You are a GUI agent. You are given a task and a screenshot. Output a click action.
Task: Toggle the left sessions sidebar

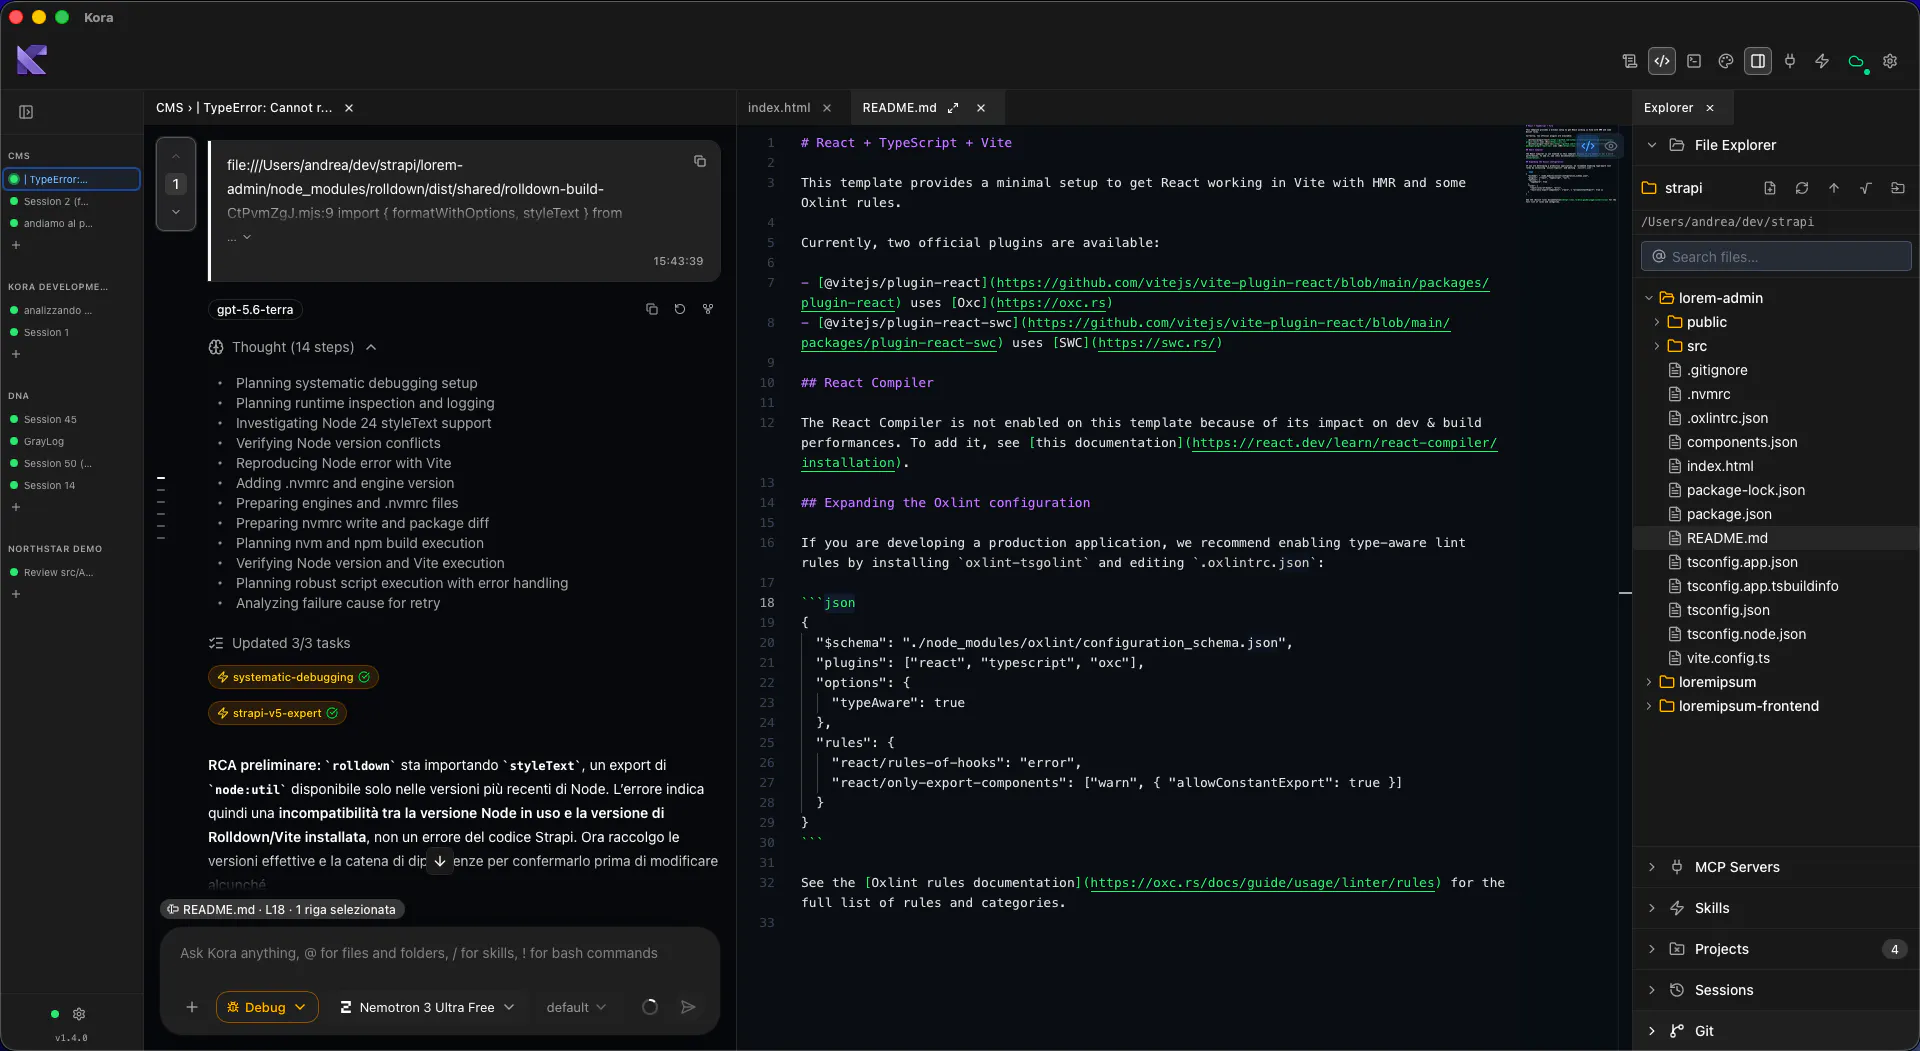[26, 112]
